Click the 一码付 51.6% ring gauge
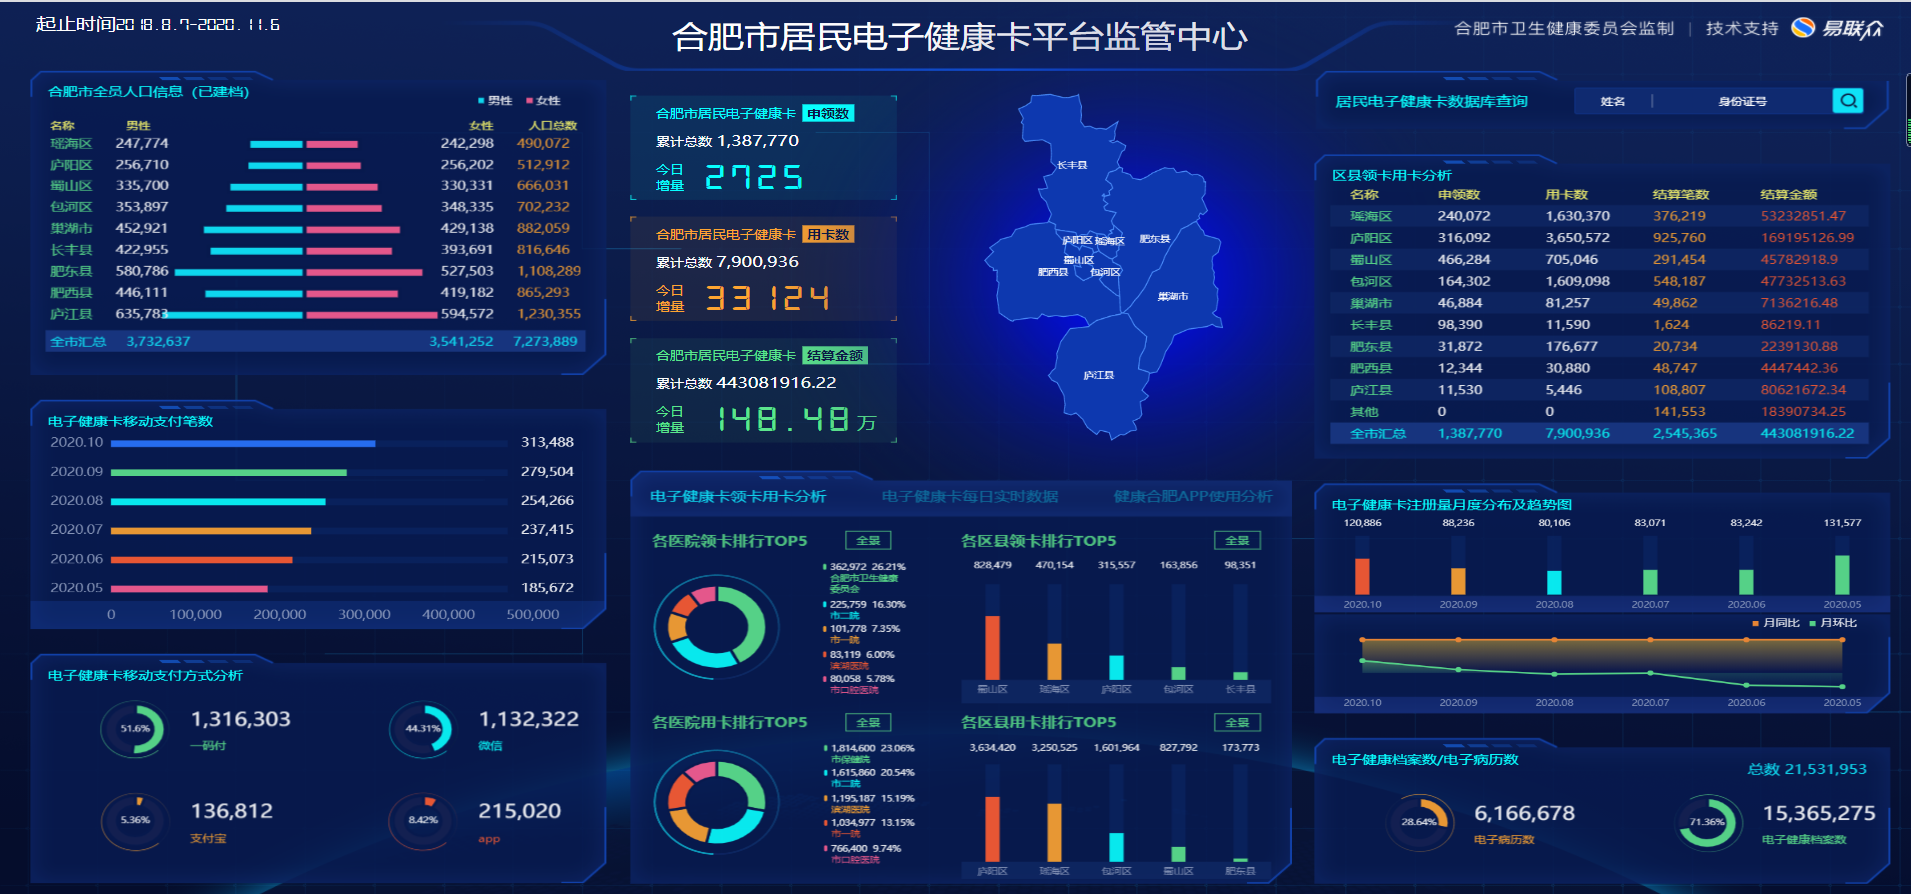The width and height of the screenshot is (1911, 894). [x=134, y=729]
